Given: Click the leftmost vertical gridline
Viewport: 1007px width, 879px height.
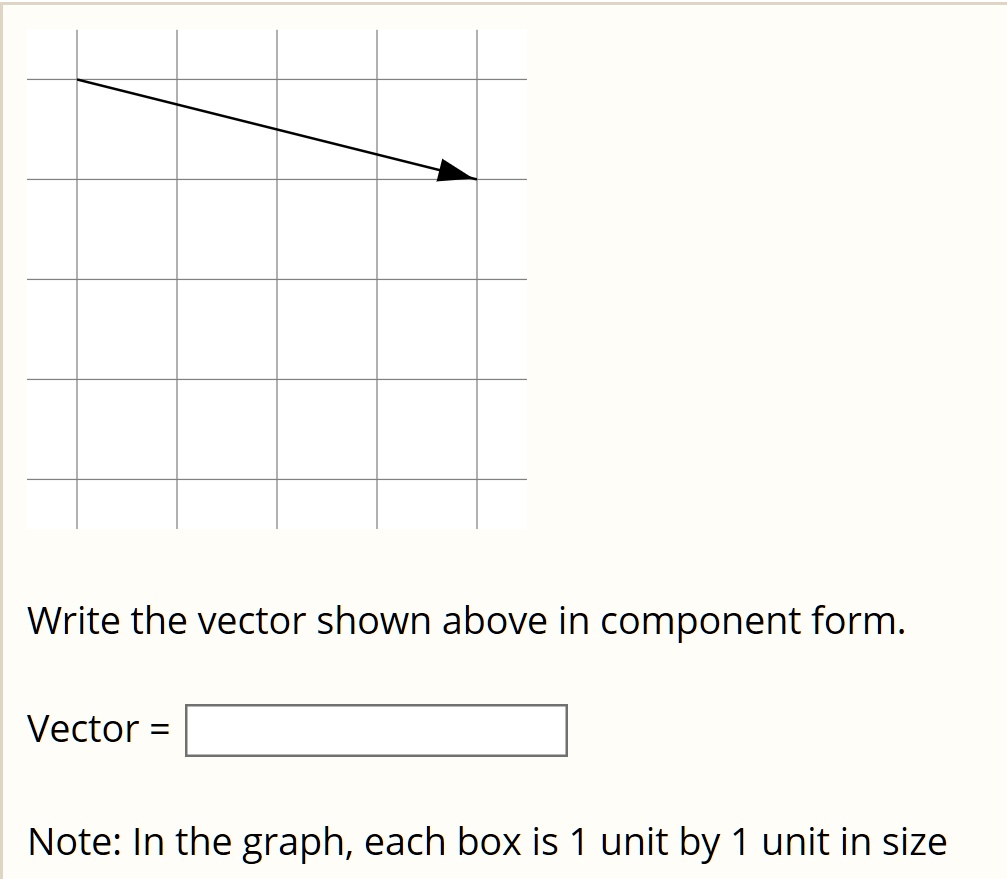Looking at the screenshot, I should click(78, 300).
